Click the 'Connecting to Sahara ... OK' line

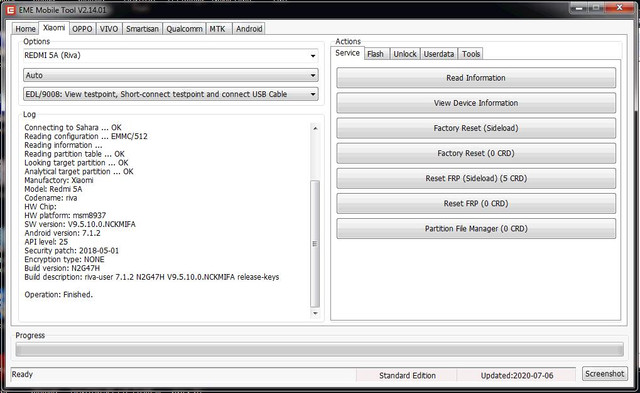73,128
